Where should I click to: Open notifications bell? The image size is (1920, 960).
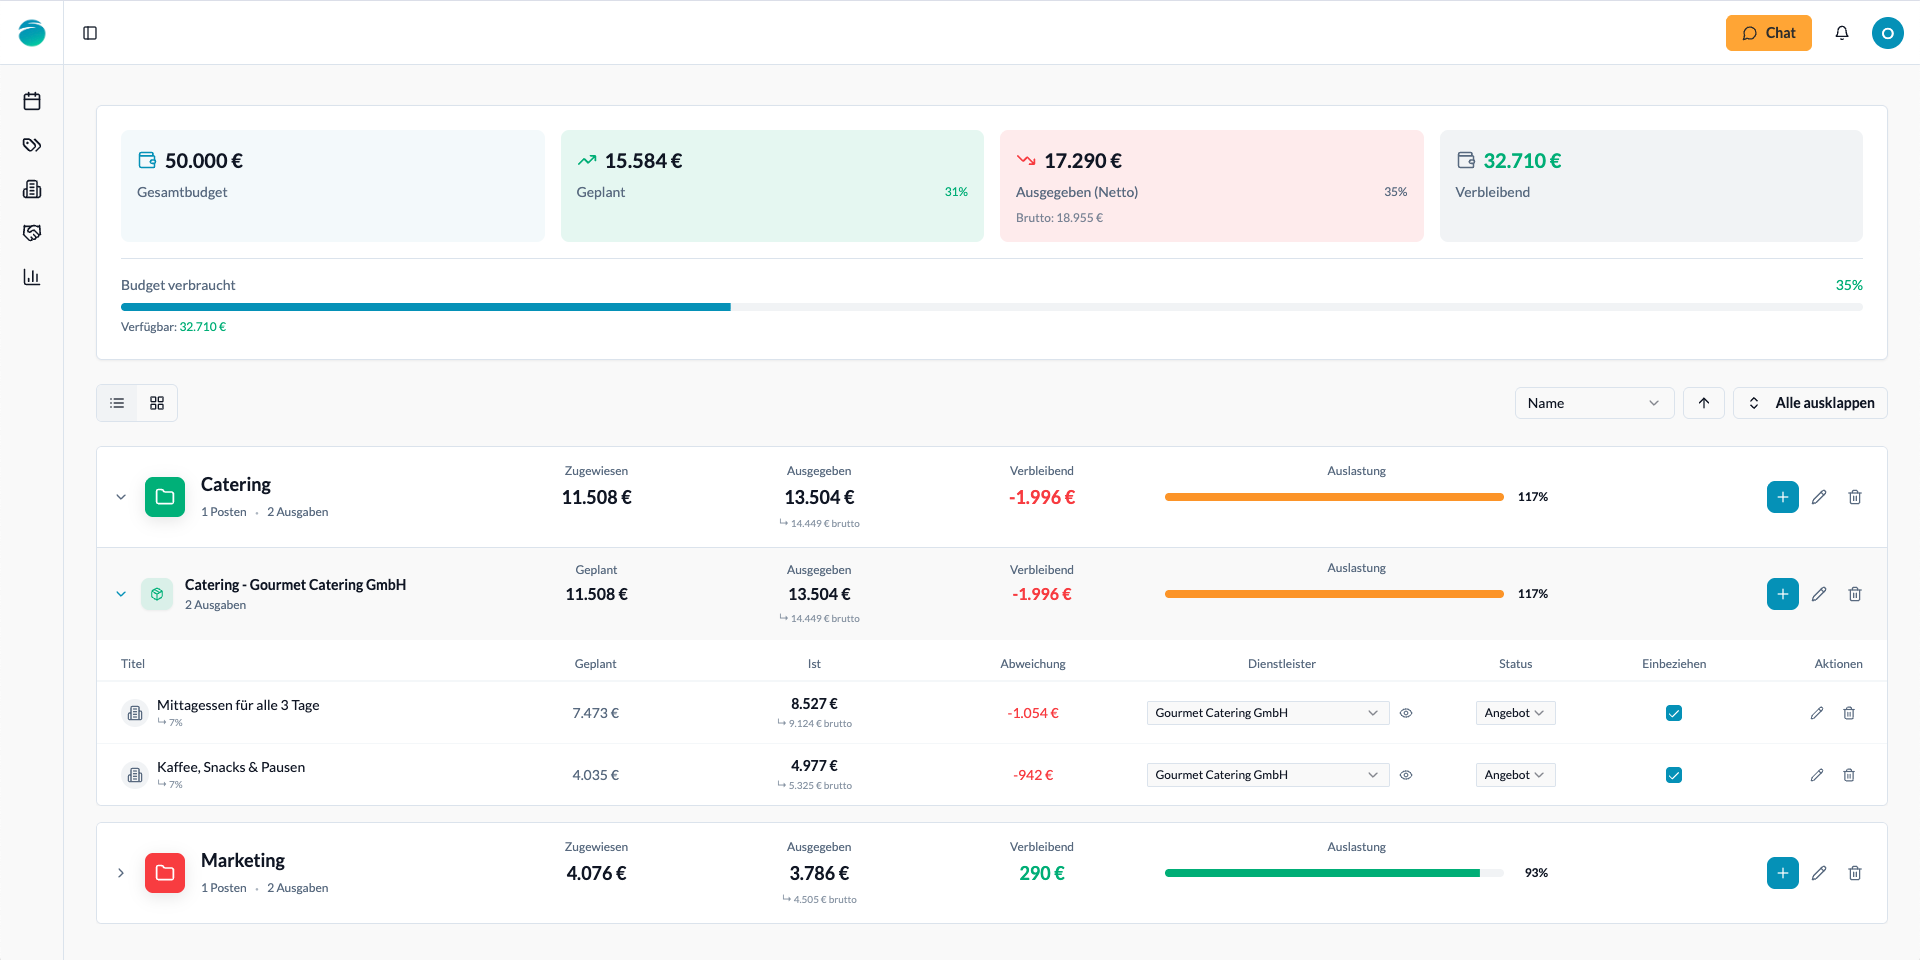pyautogui.click(x=1841, y=33)
